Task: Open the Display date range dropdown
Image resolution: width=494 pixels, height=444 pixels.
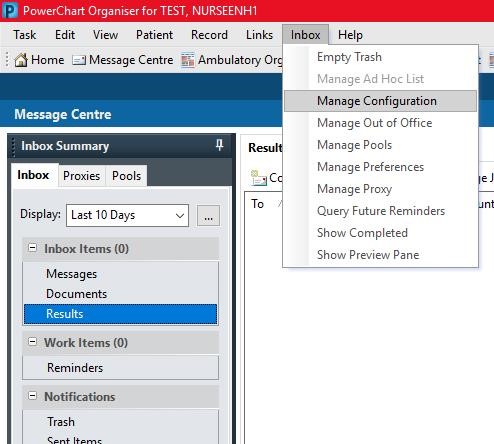Action: (127, 215)
